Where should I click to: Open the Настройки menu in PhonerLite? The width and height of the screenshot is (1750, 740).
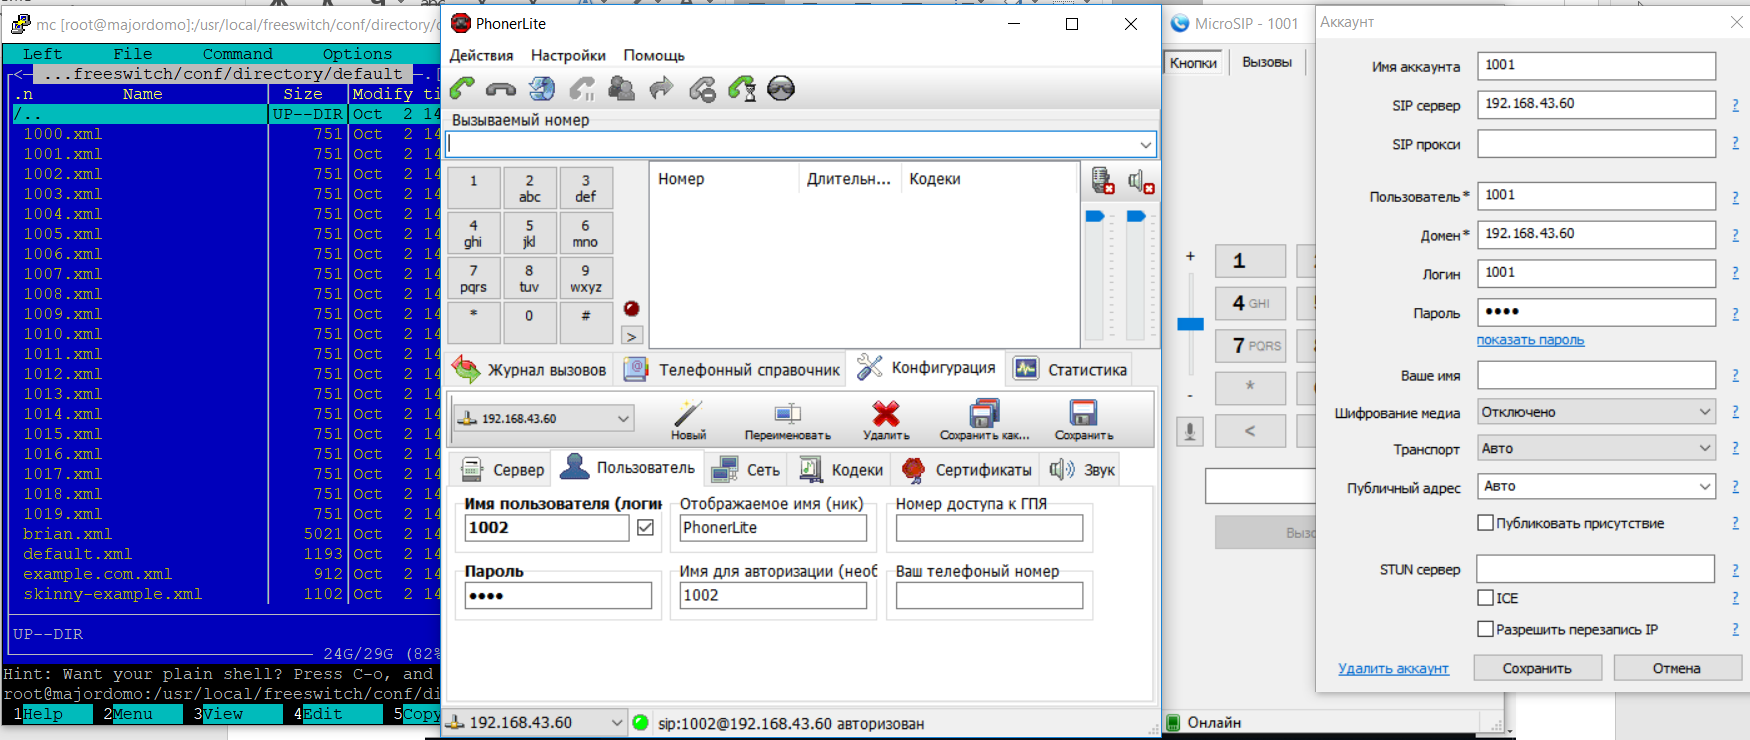coord(568,56)
